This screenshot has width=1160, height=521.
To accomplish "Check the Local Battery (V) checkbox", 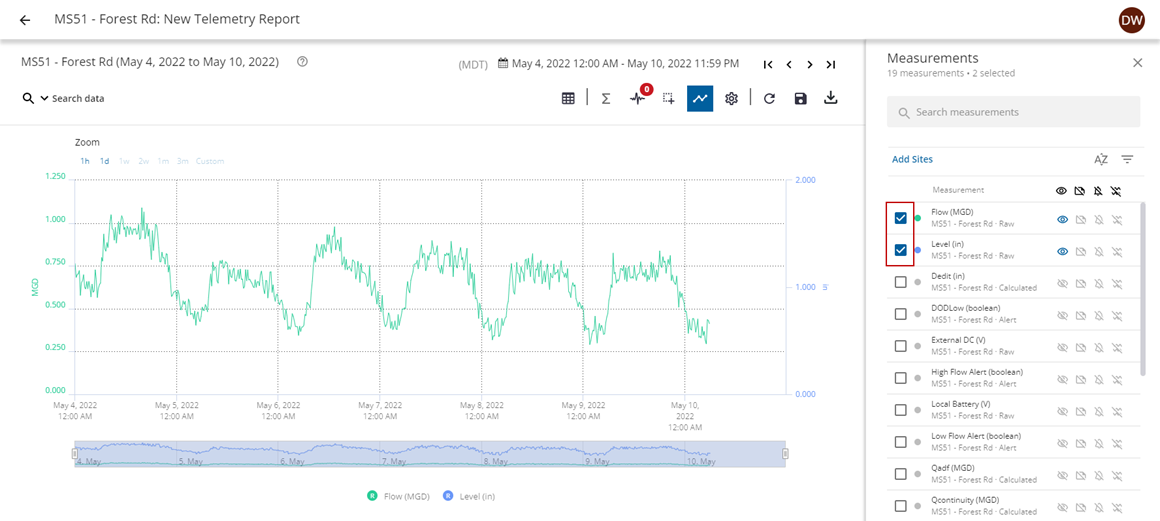I will (x=900, y=410).
